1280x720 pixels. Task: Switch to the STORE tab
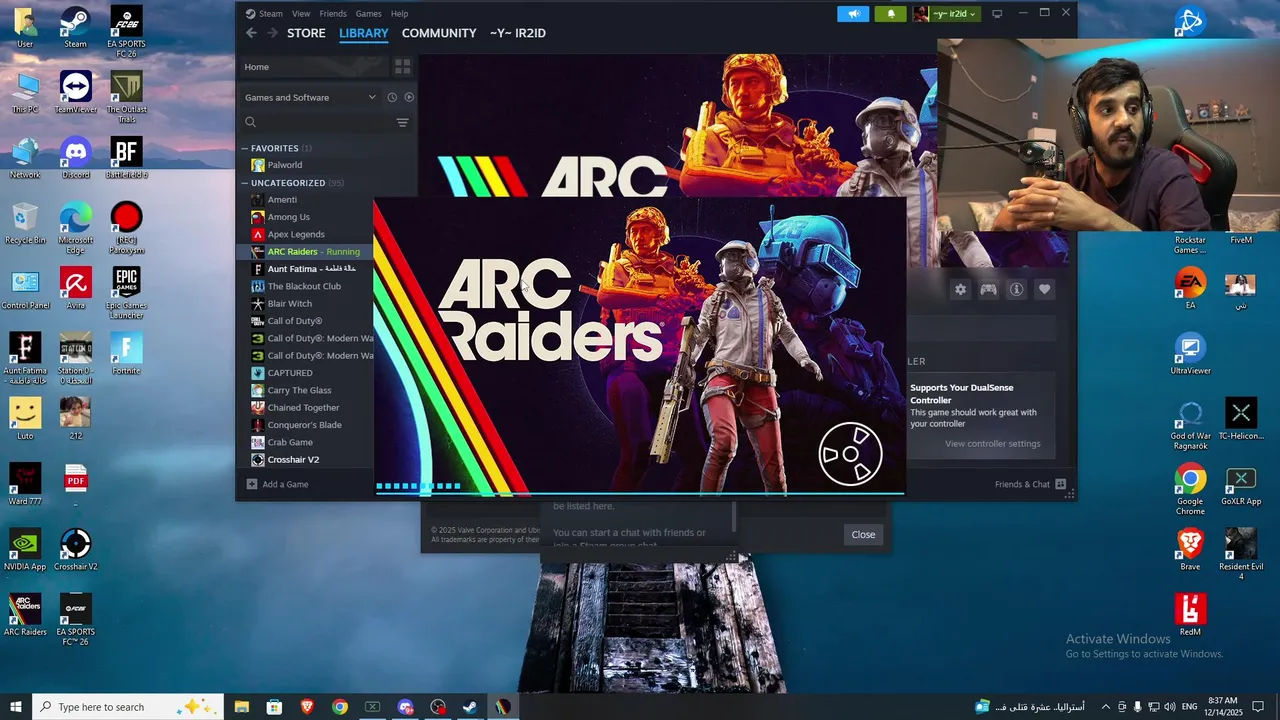point(306,33)
